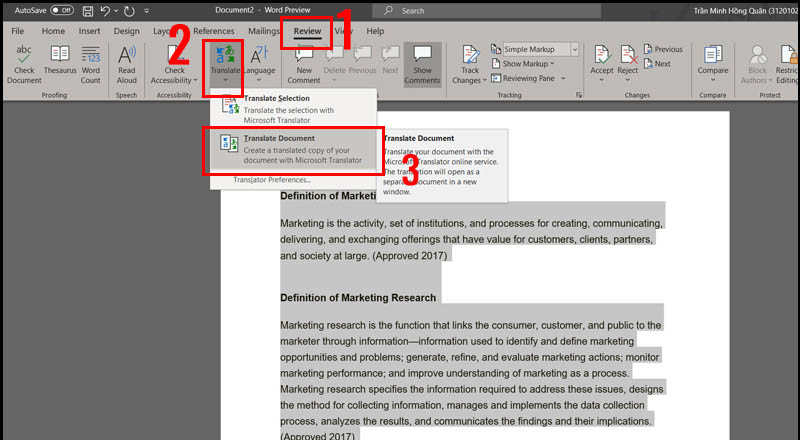Screen dimensions: 800x440
Task: Select the Review tab
Action: click(x=307, y=31)
